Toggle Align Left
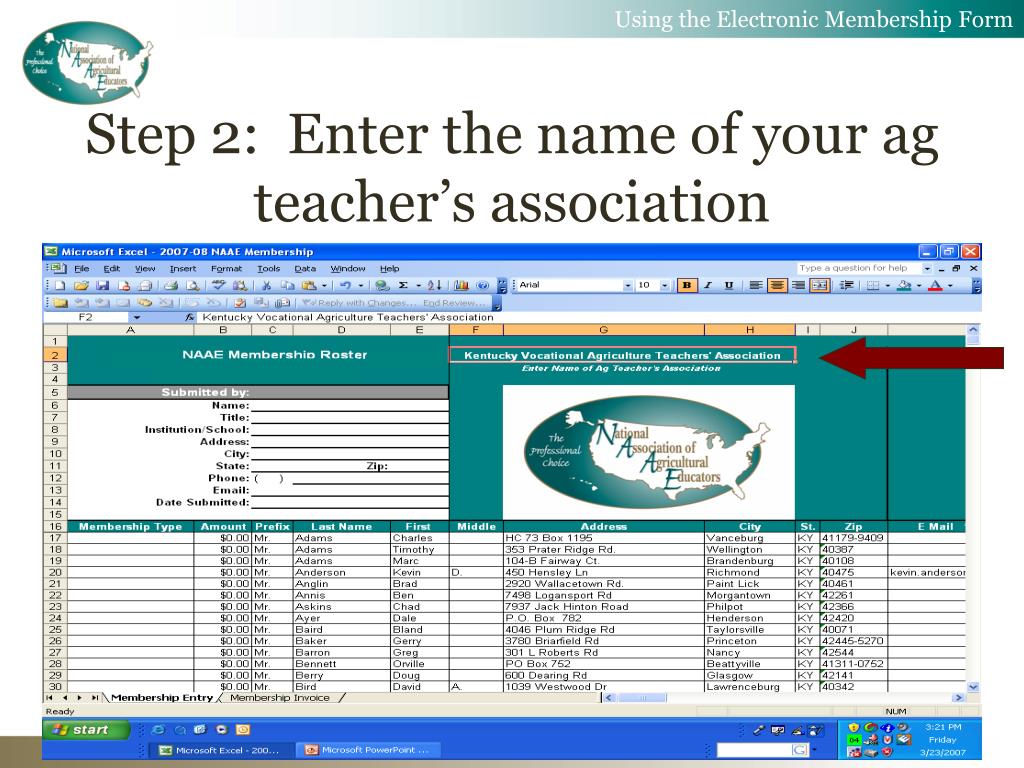The image size is (1024, 768). tap(756, 285)
